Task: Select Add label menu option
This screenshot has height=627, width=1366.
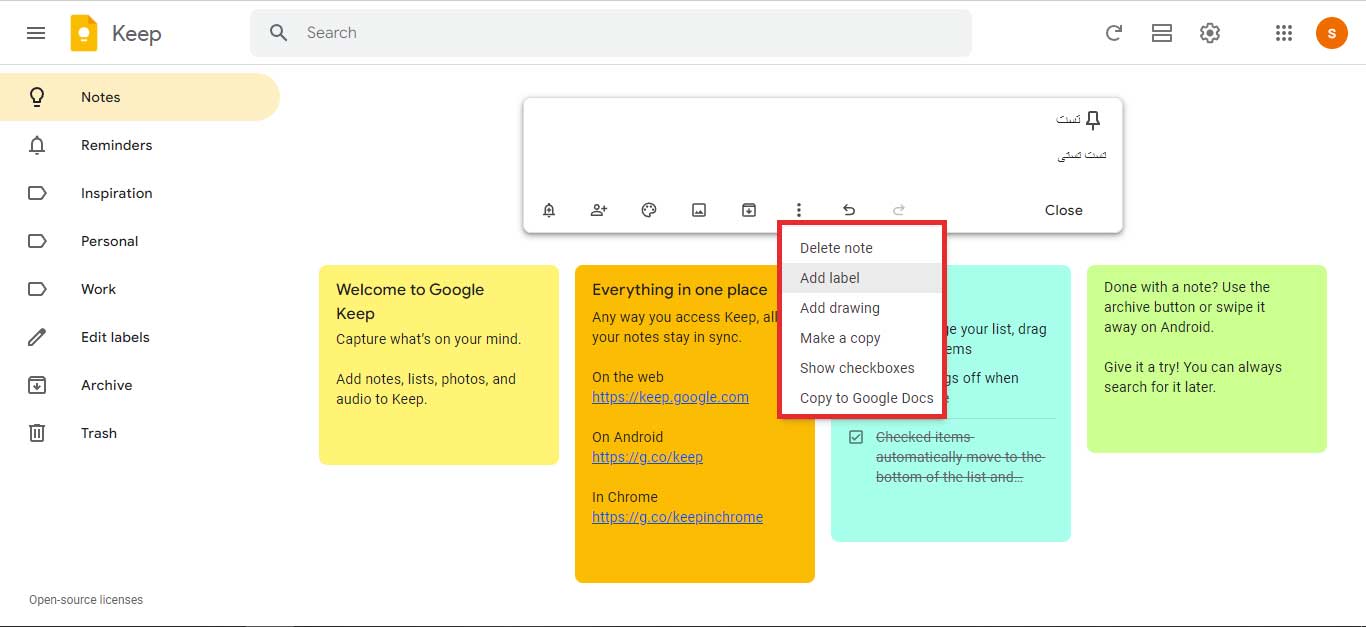Action: [x=860, y=278]
